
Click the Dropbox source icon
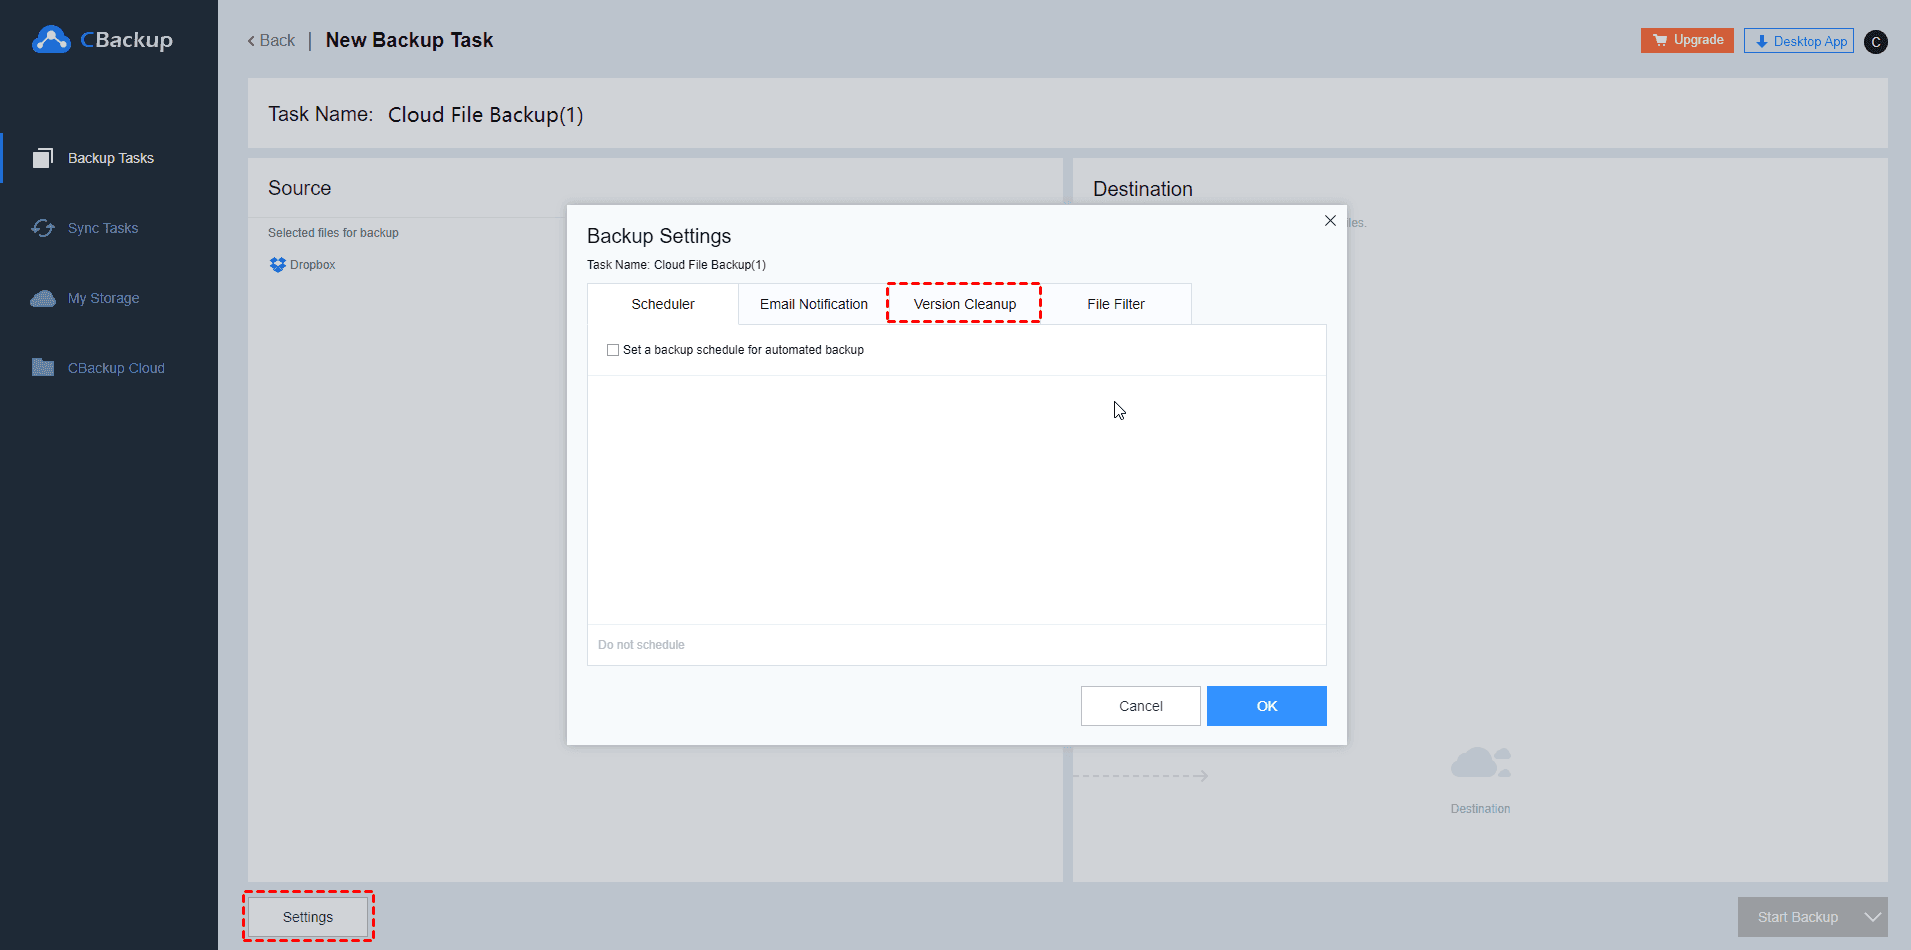click(277, 264)
